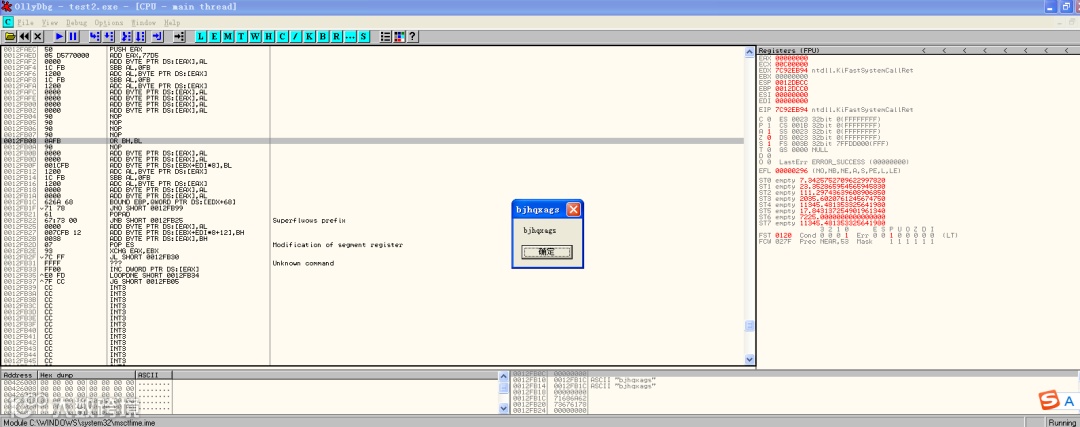Click the Help question mark icon
Viewport: 1080px width, 427px height.
[413, 37]
